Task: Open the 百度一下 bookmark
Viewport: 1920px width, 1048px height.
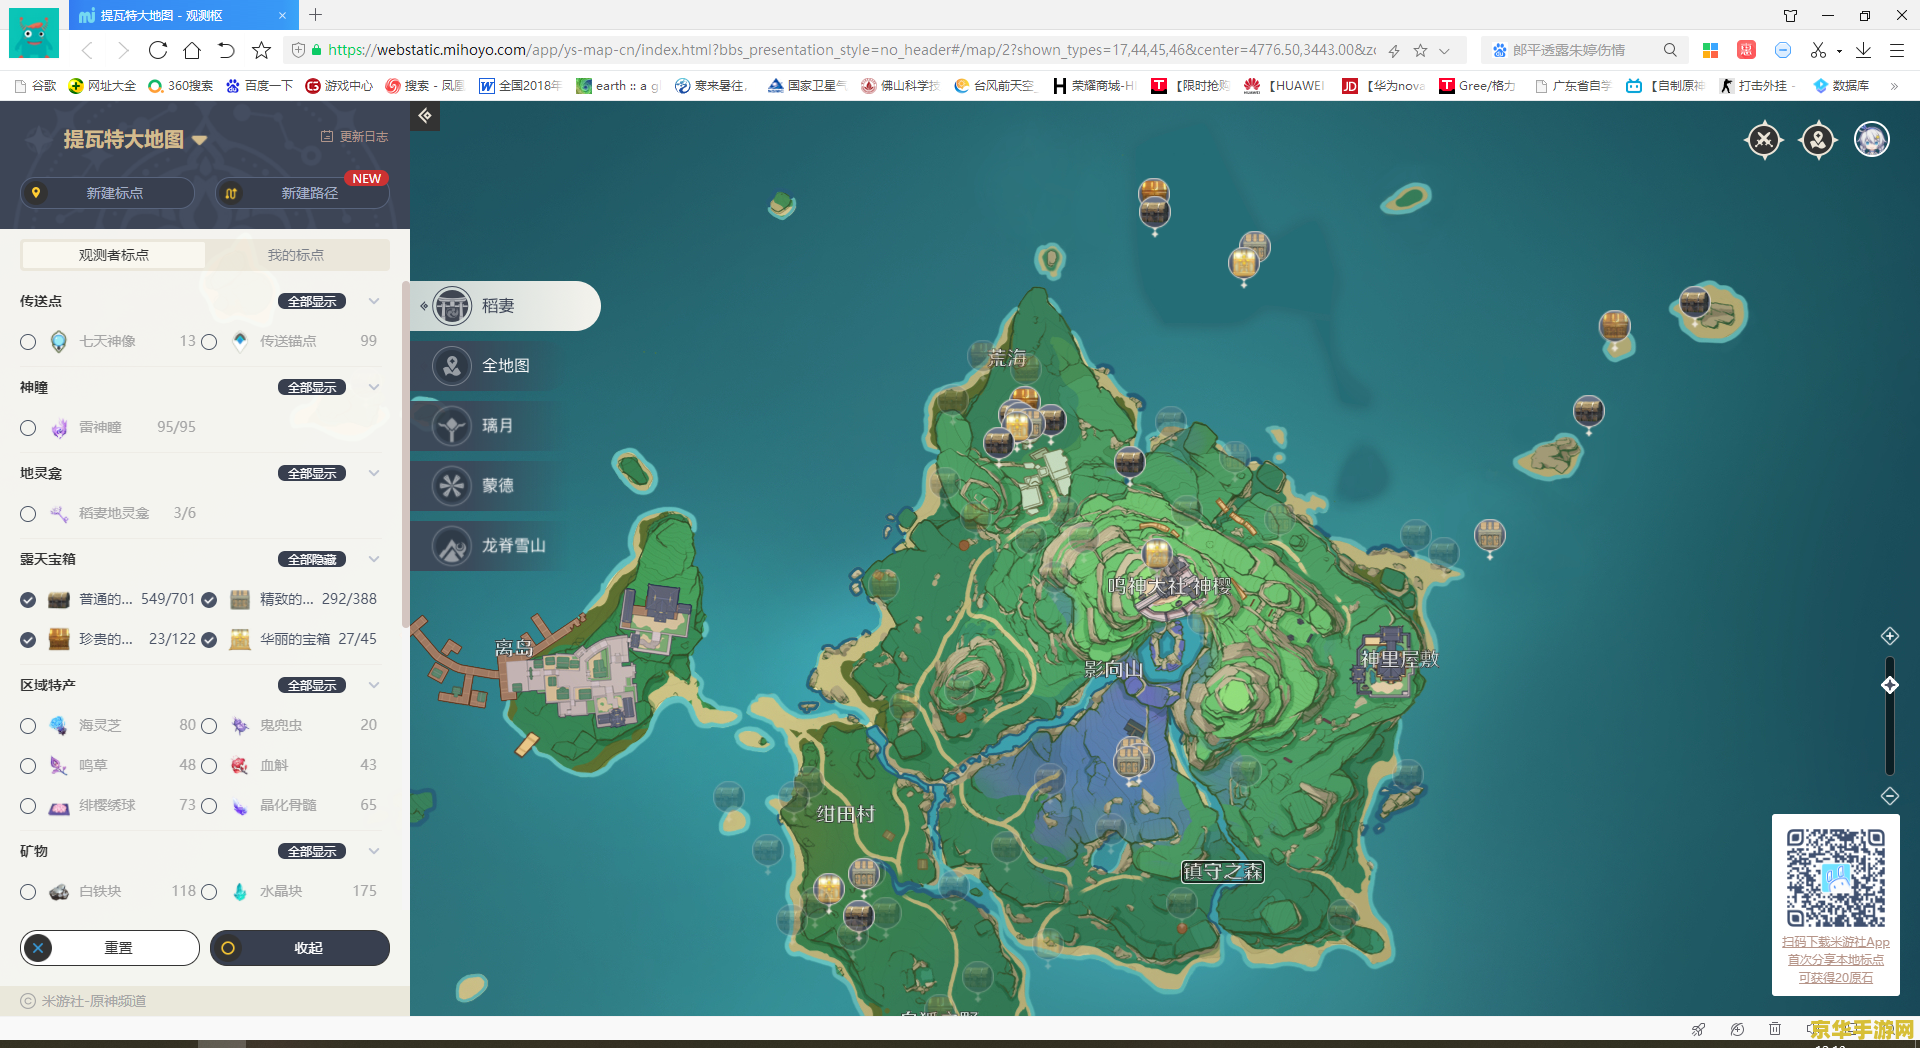Action: click(259, 86)
